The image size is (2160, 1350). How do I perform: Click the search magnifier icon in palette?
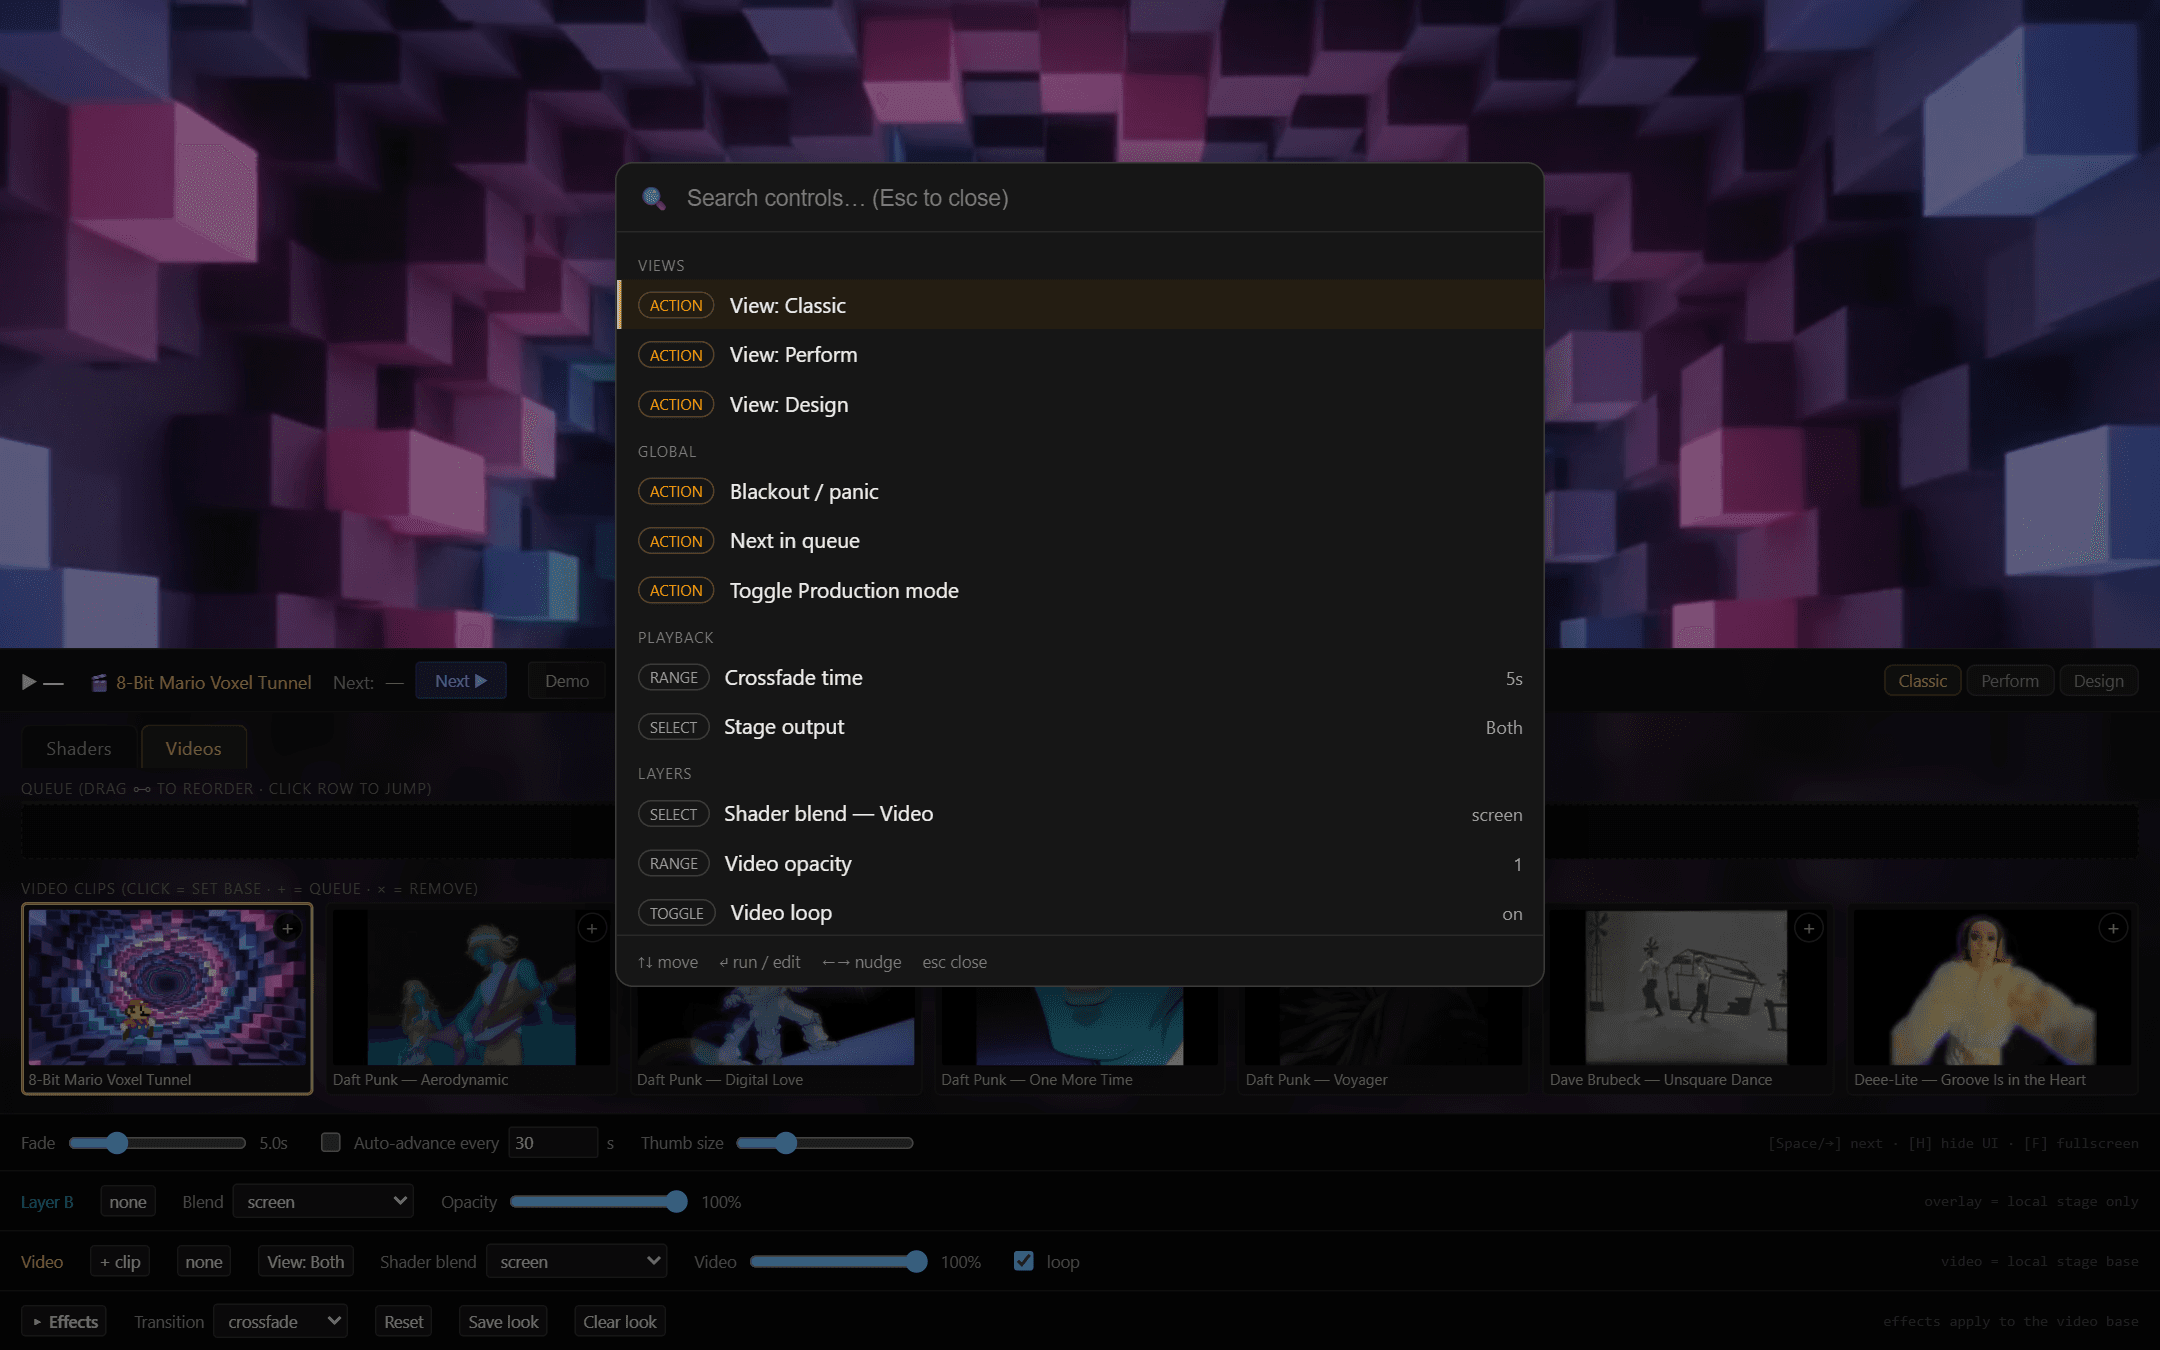click(653, 198)
